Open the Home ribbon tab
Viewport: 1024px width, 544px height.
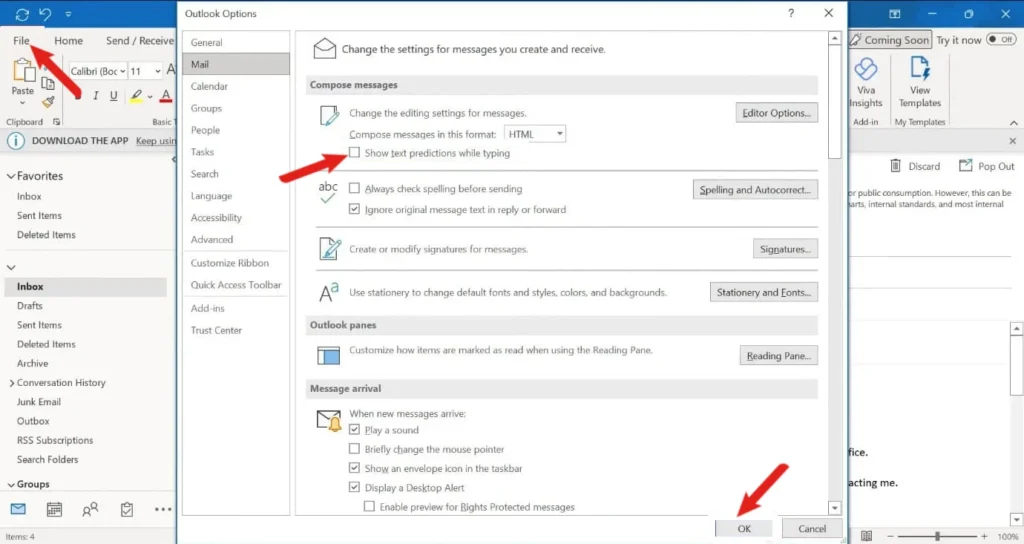pos(69,41)
